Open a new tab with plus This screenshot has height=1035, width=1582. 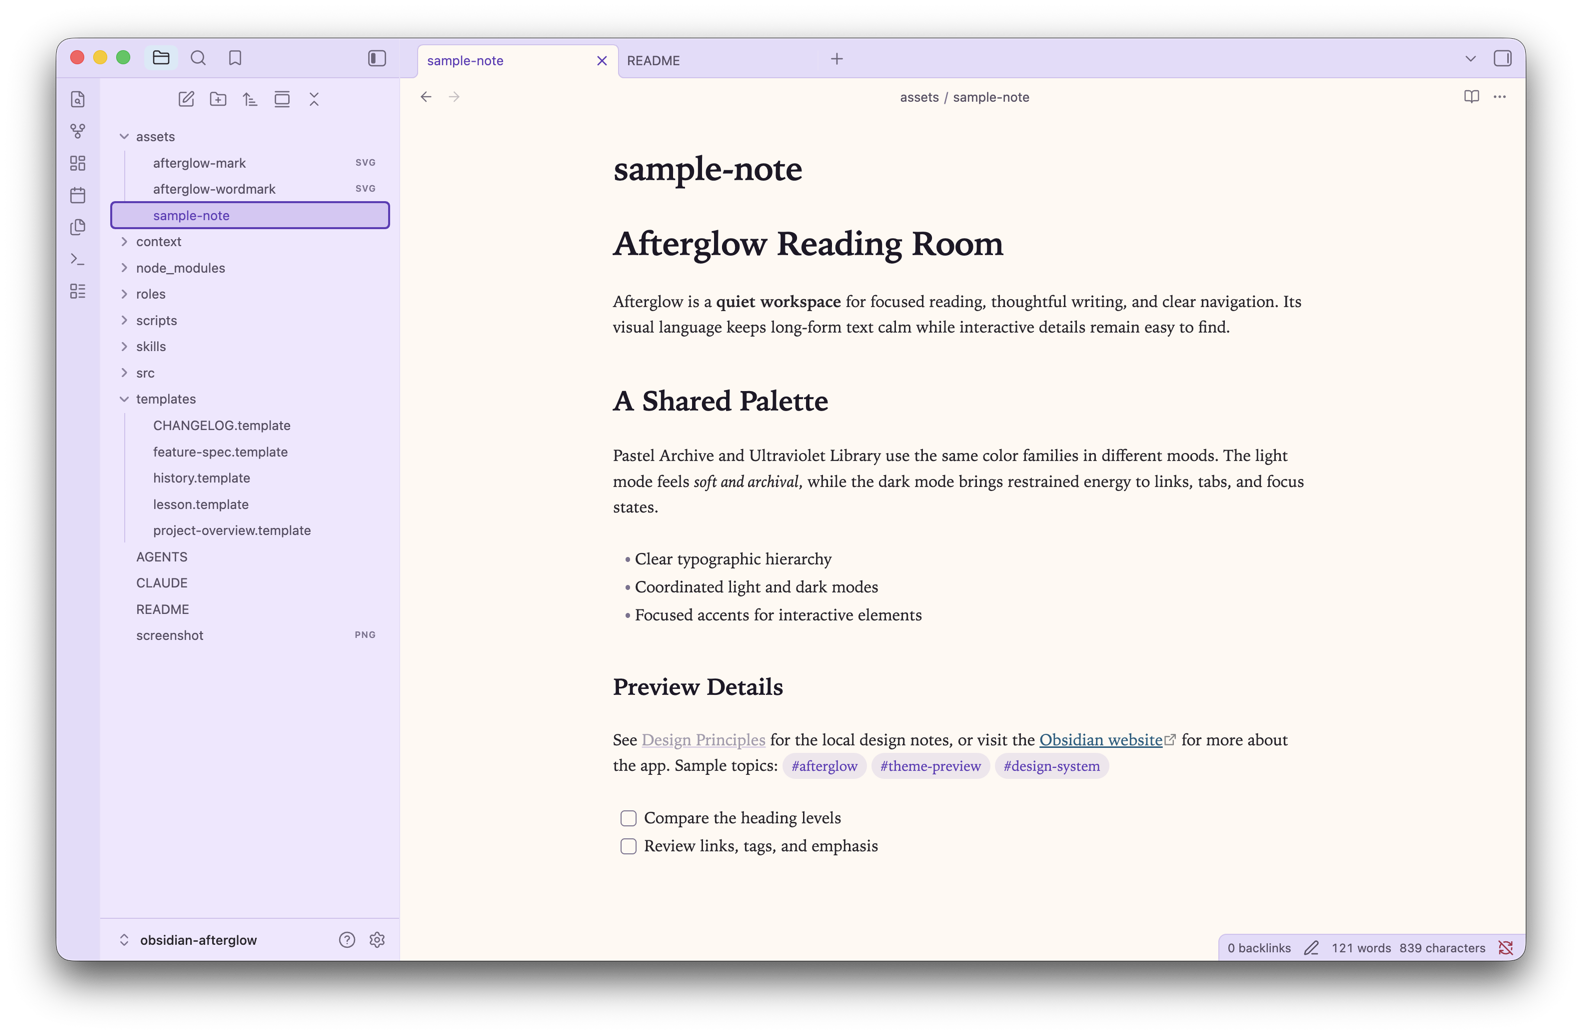(x=837, y=59)
